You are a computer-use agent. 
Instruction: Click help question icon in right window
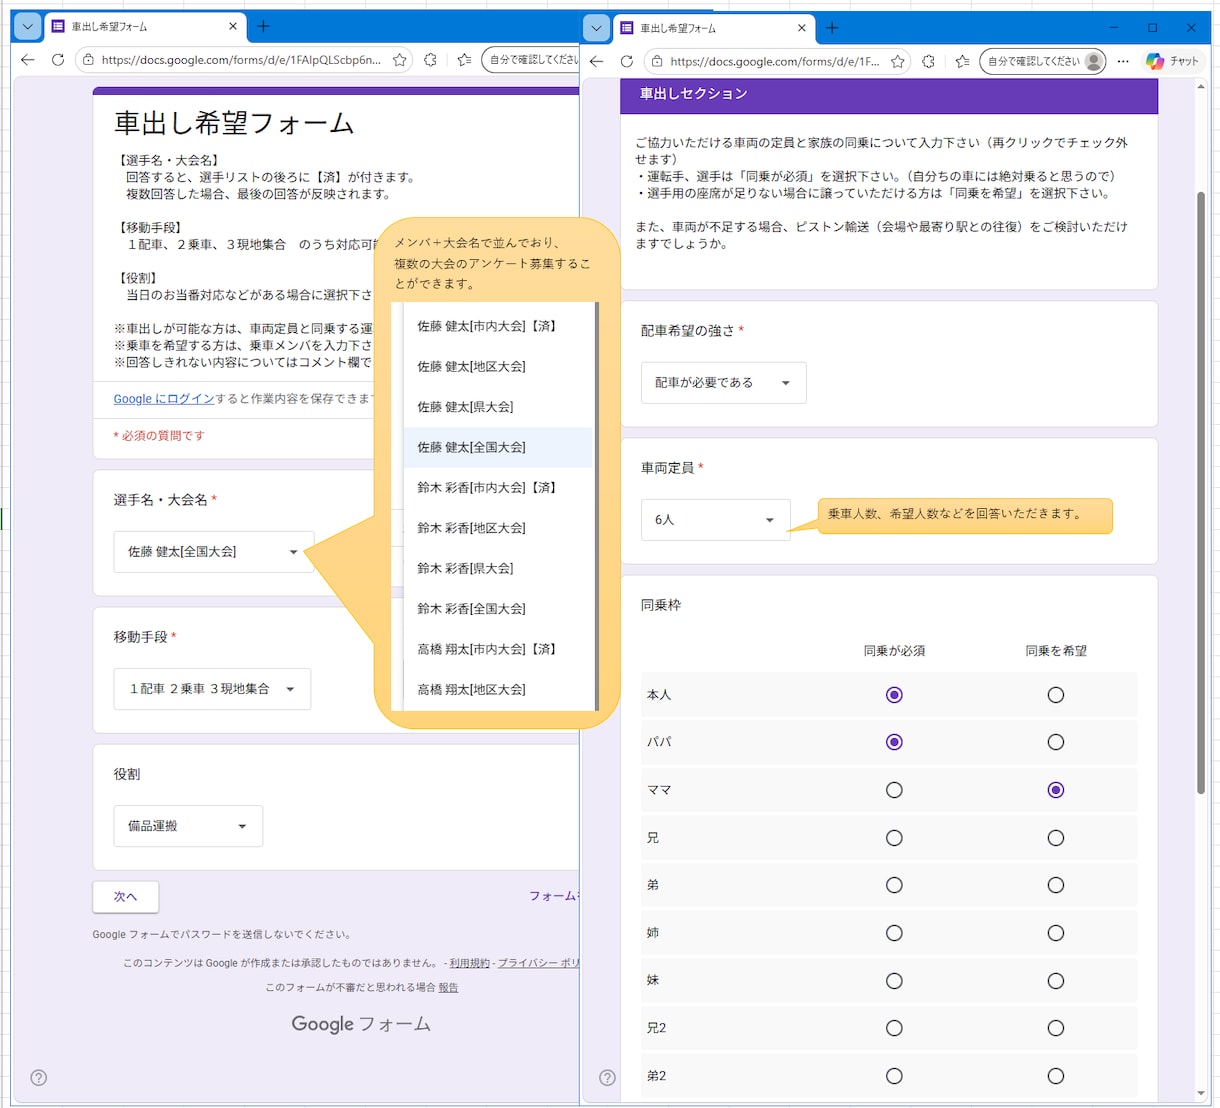pos(607,1077)
